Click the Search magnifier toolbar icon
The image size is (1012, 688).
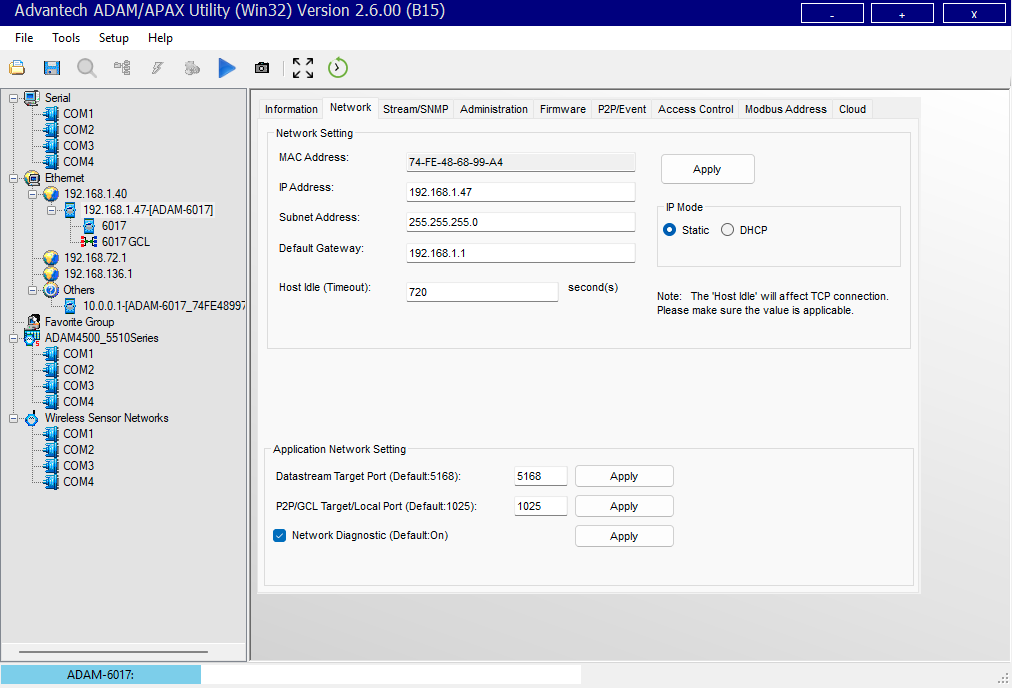pyautogui.click(x=86, y=68)
